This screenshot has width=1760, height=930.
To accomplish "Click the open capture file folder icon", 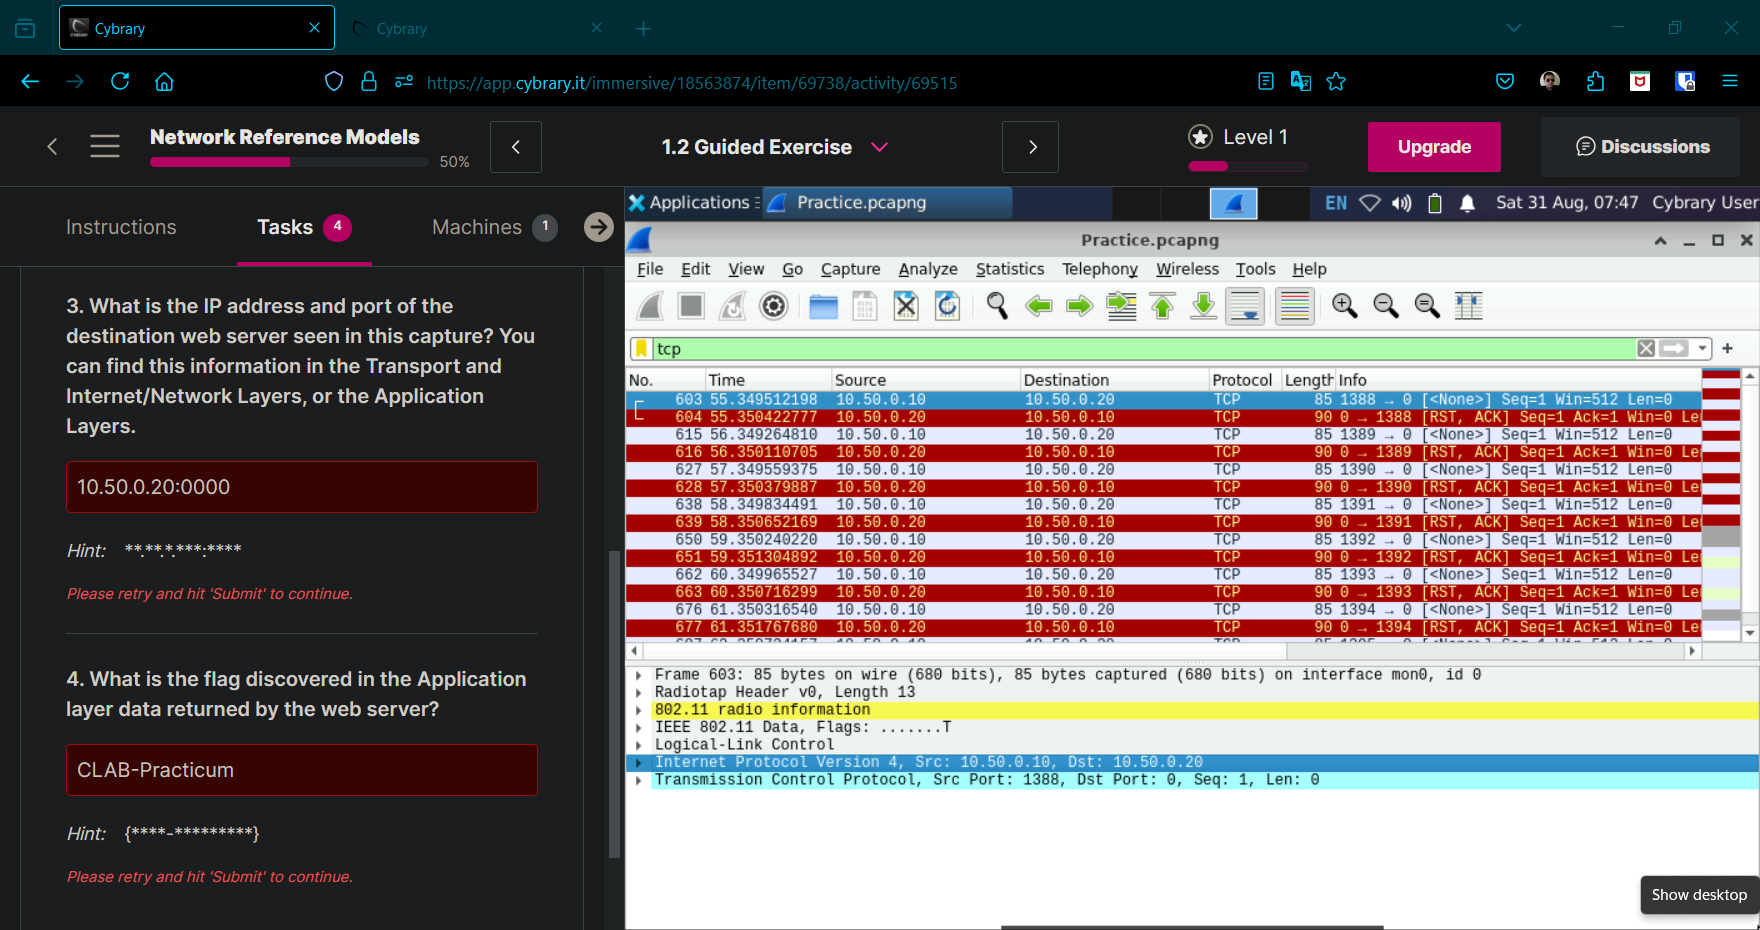I will tap(823, 306).
